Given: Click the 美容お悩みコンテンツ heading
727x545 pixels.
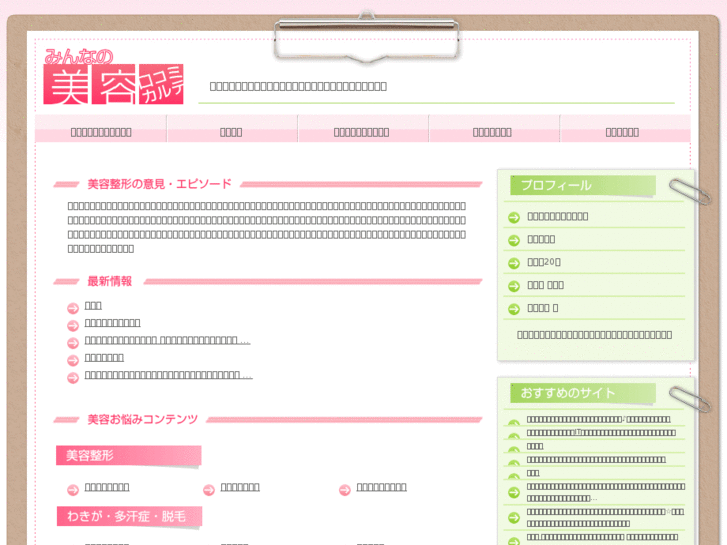Looking at the screenshot, I should pyautogui.click(x=143, y=419).
